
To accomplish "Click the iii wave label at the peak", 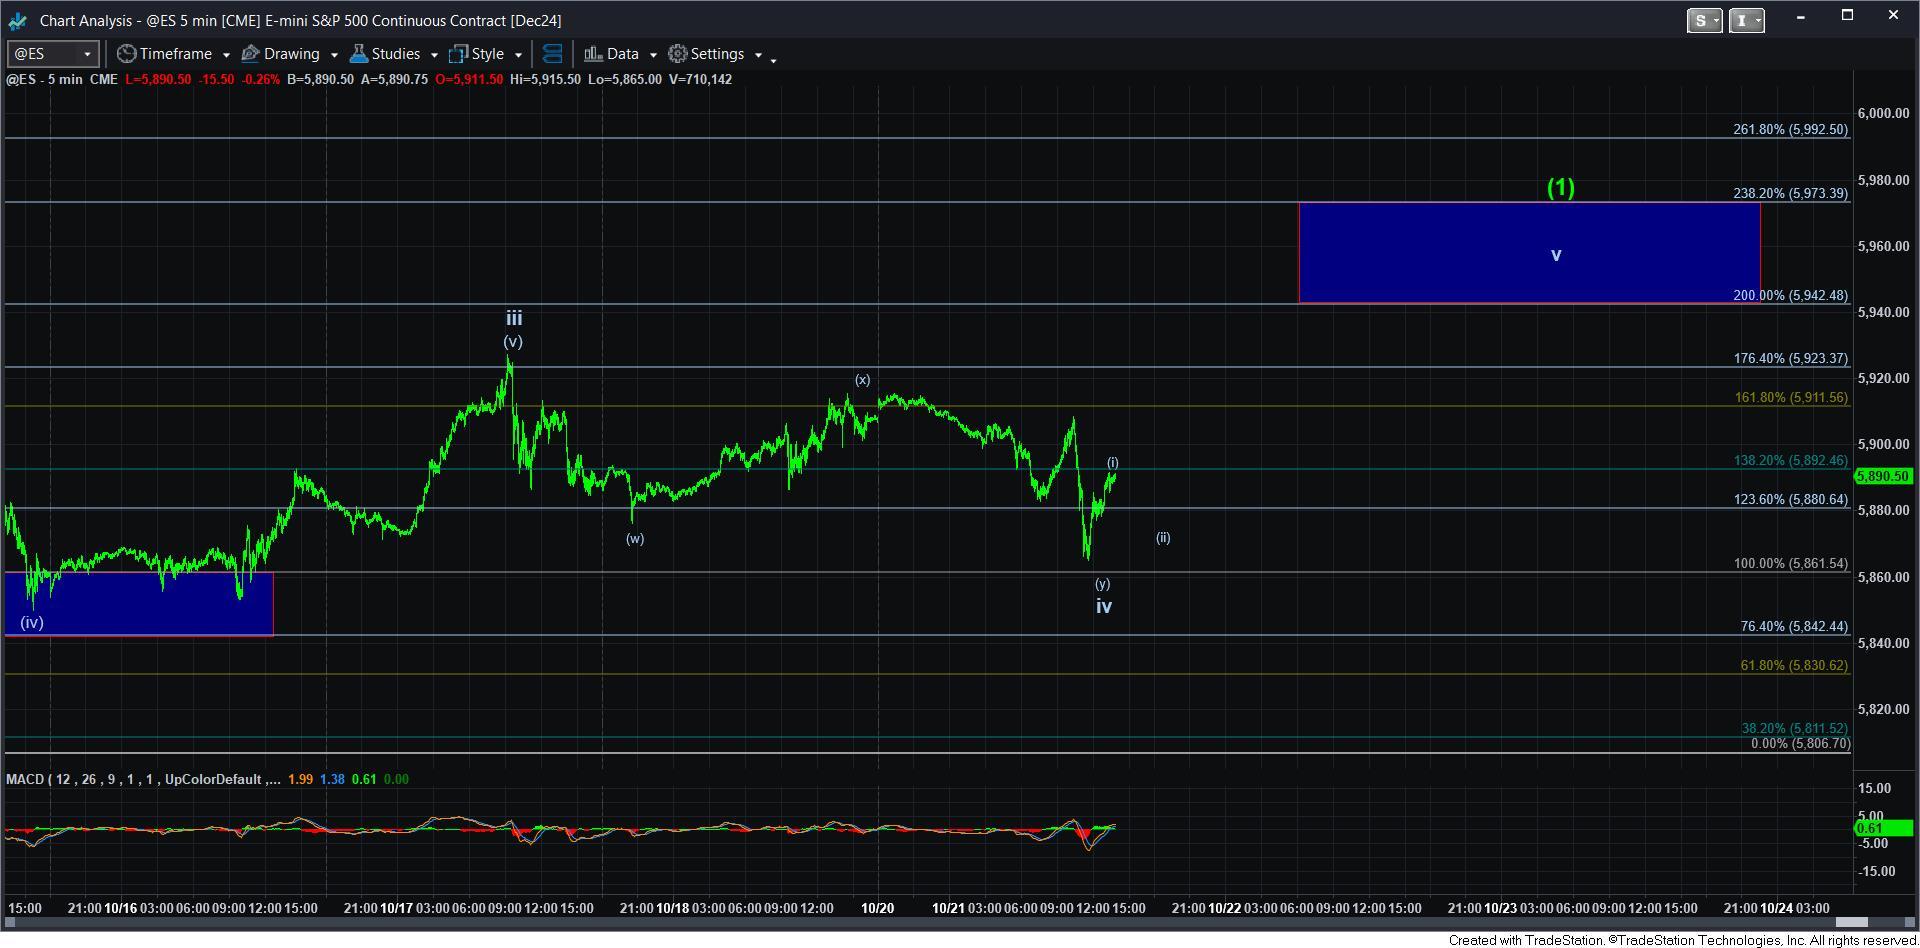I will coord(513,318).
